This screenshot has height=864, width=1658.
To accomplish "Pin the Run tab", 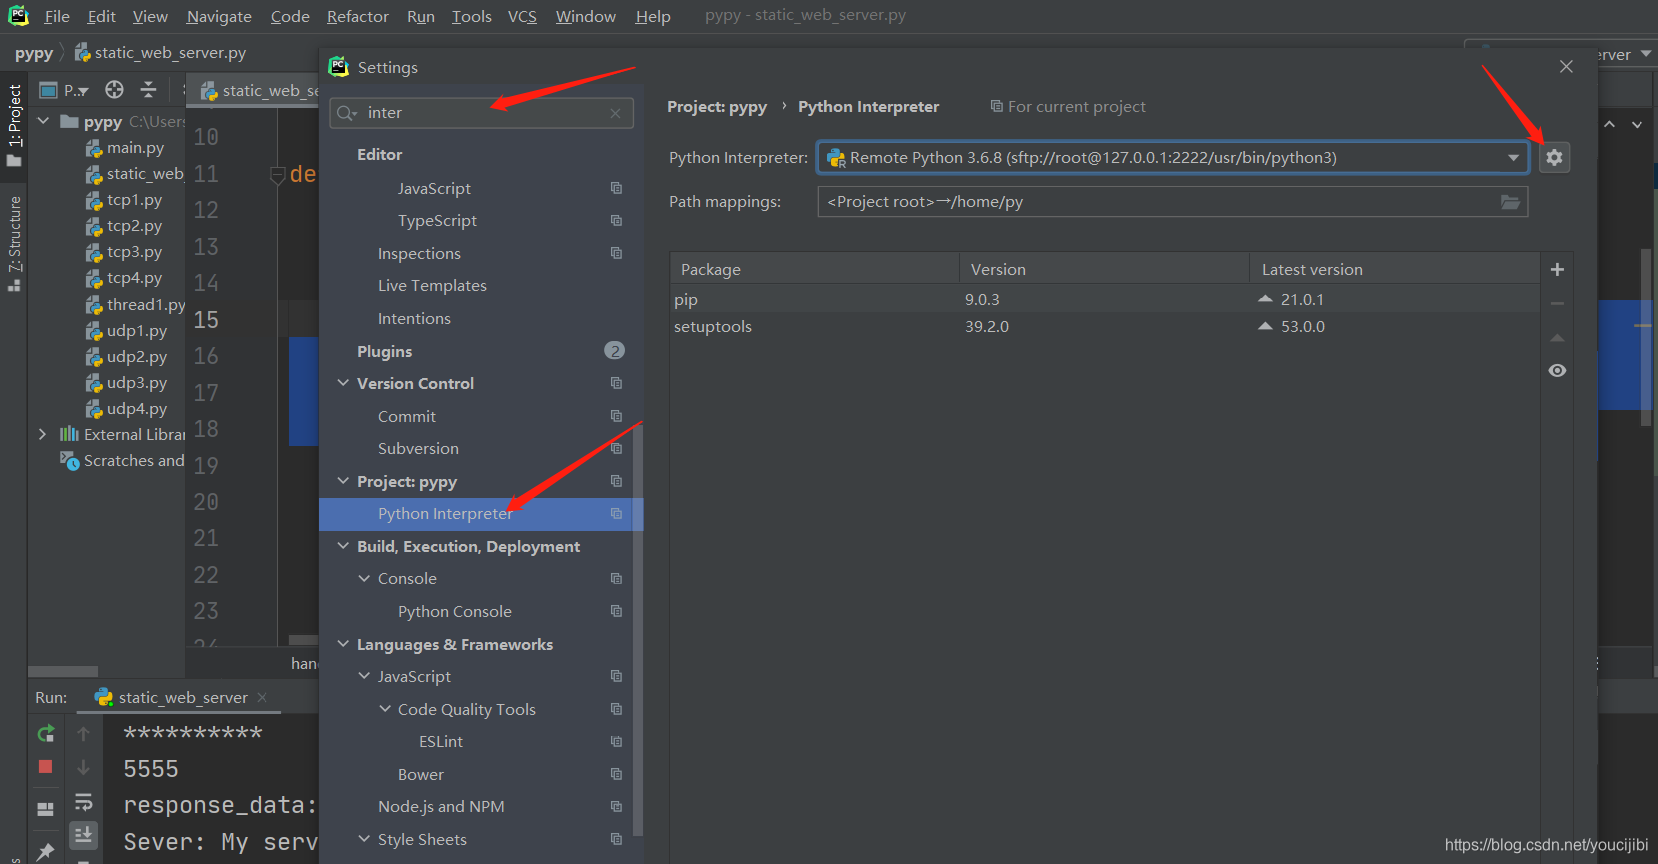I will pos(45,851).
